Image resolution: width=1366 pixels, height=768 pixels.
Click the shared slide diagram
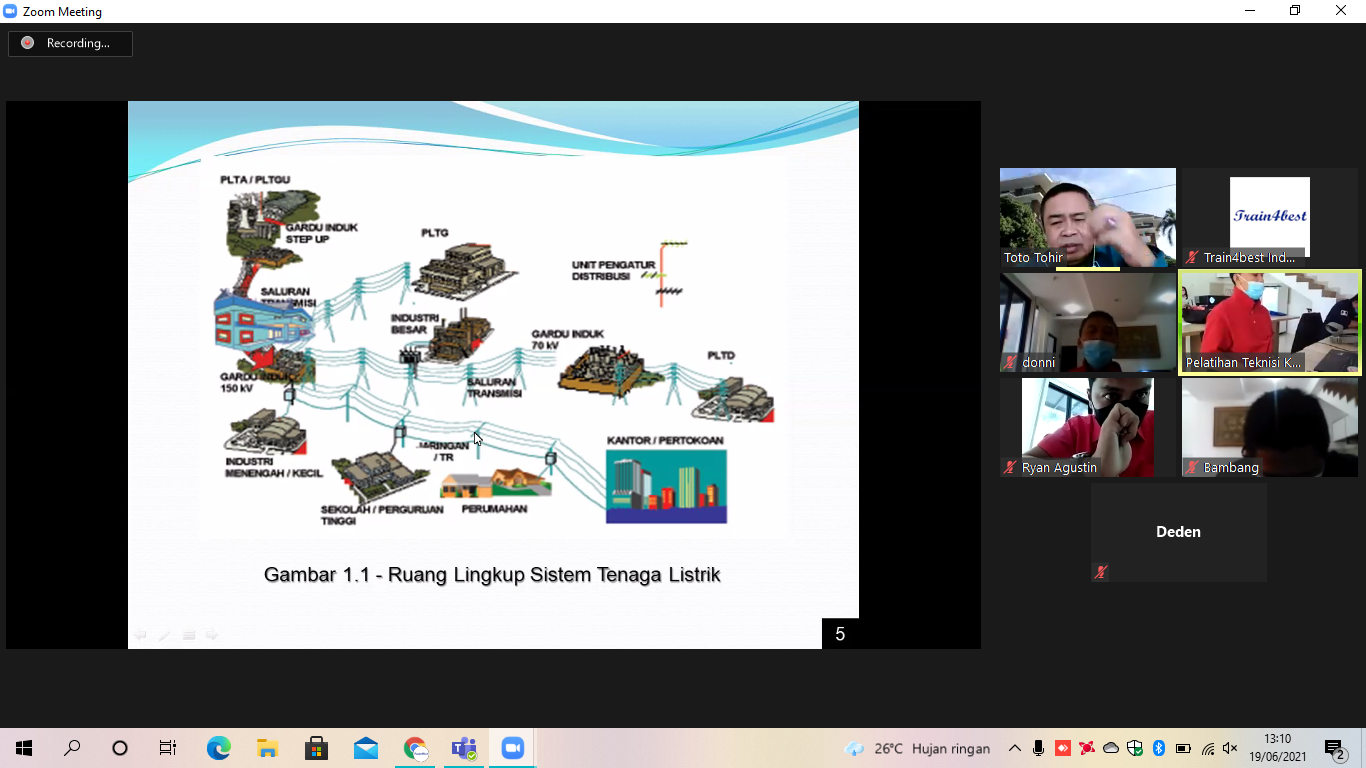coord(493,350)
